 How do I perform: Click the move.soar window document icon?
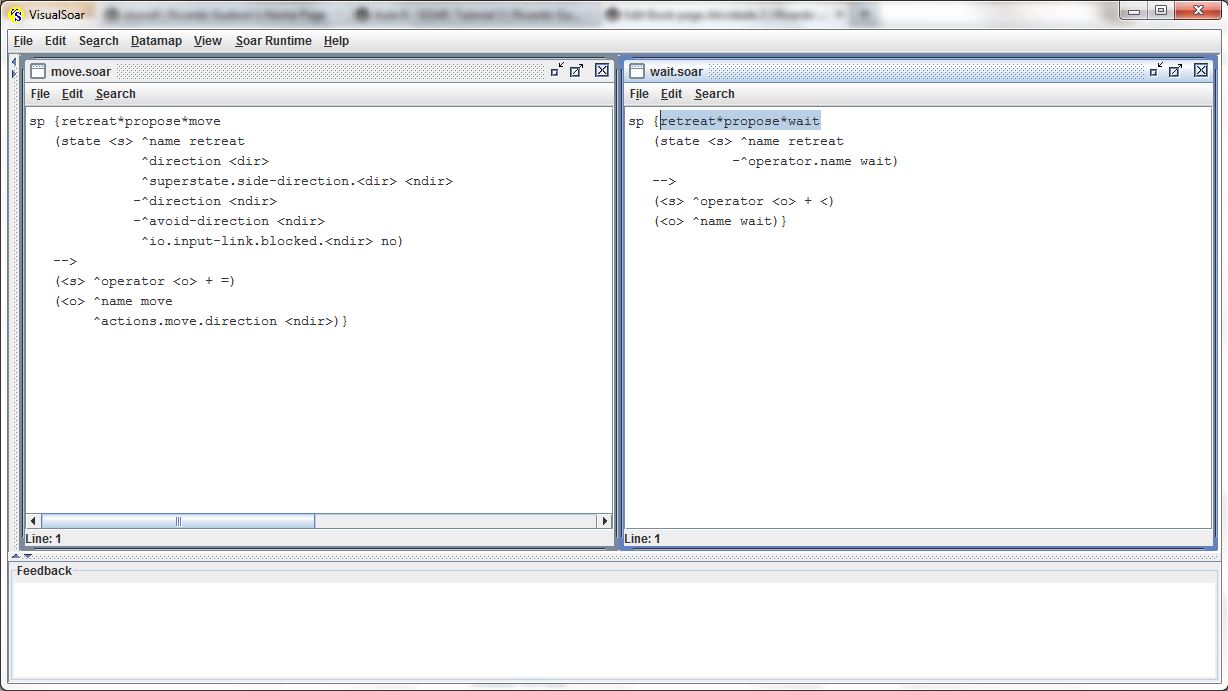38,71
